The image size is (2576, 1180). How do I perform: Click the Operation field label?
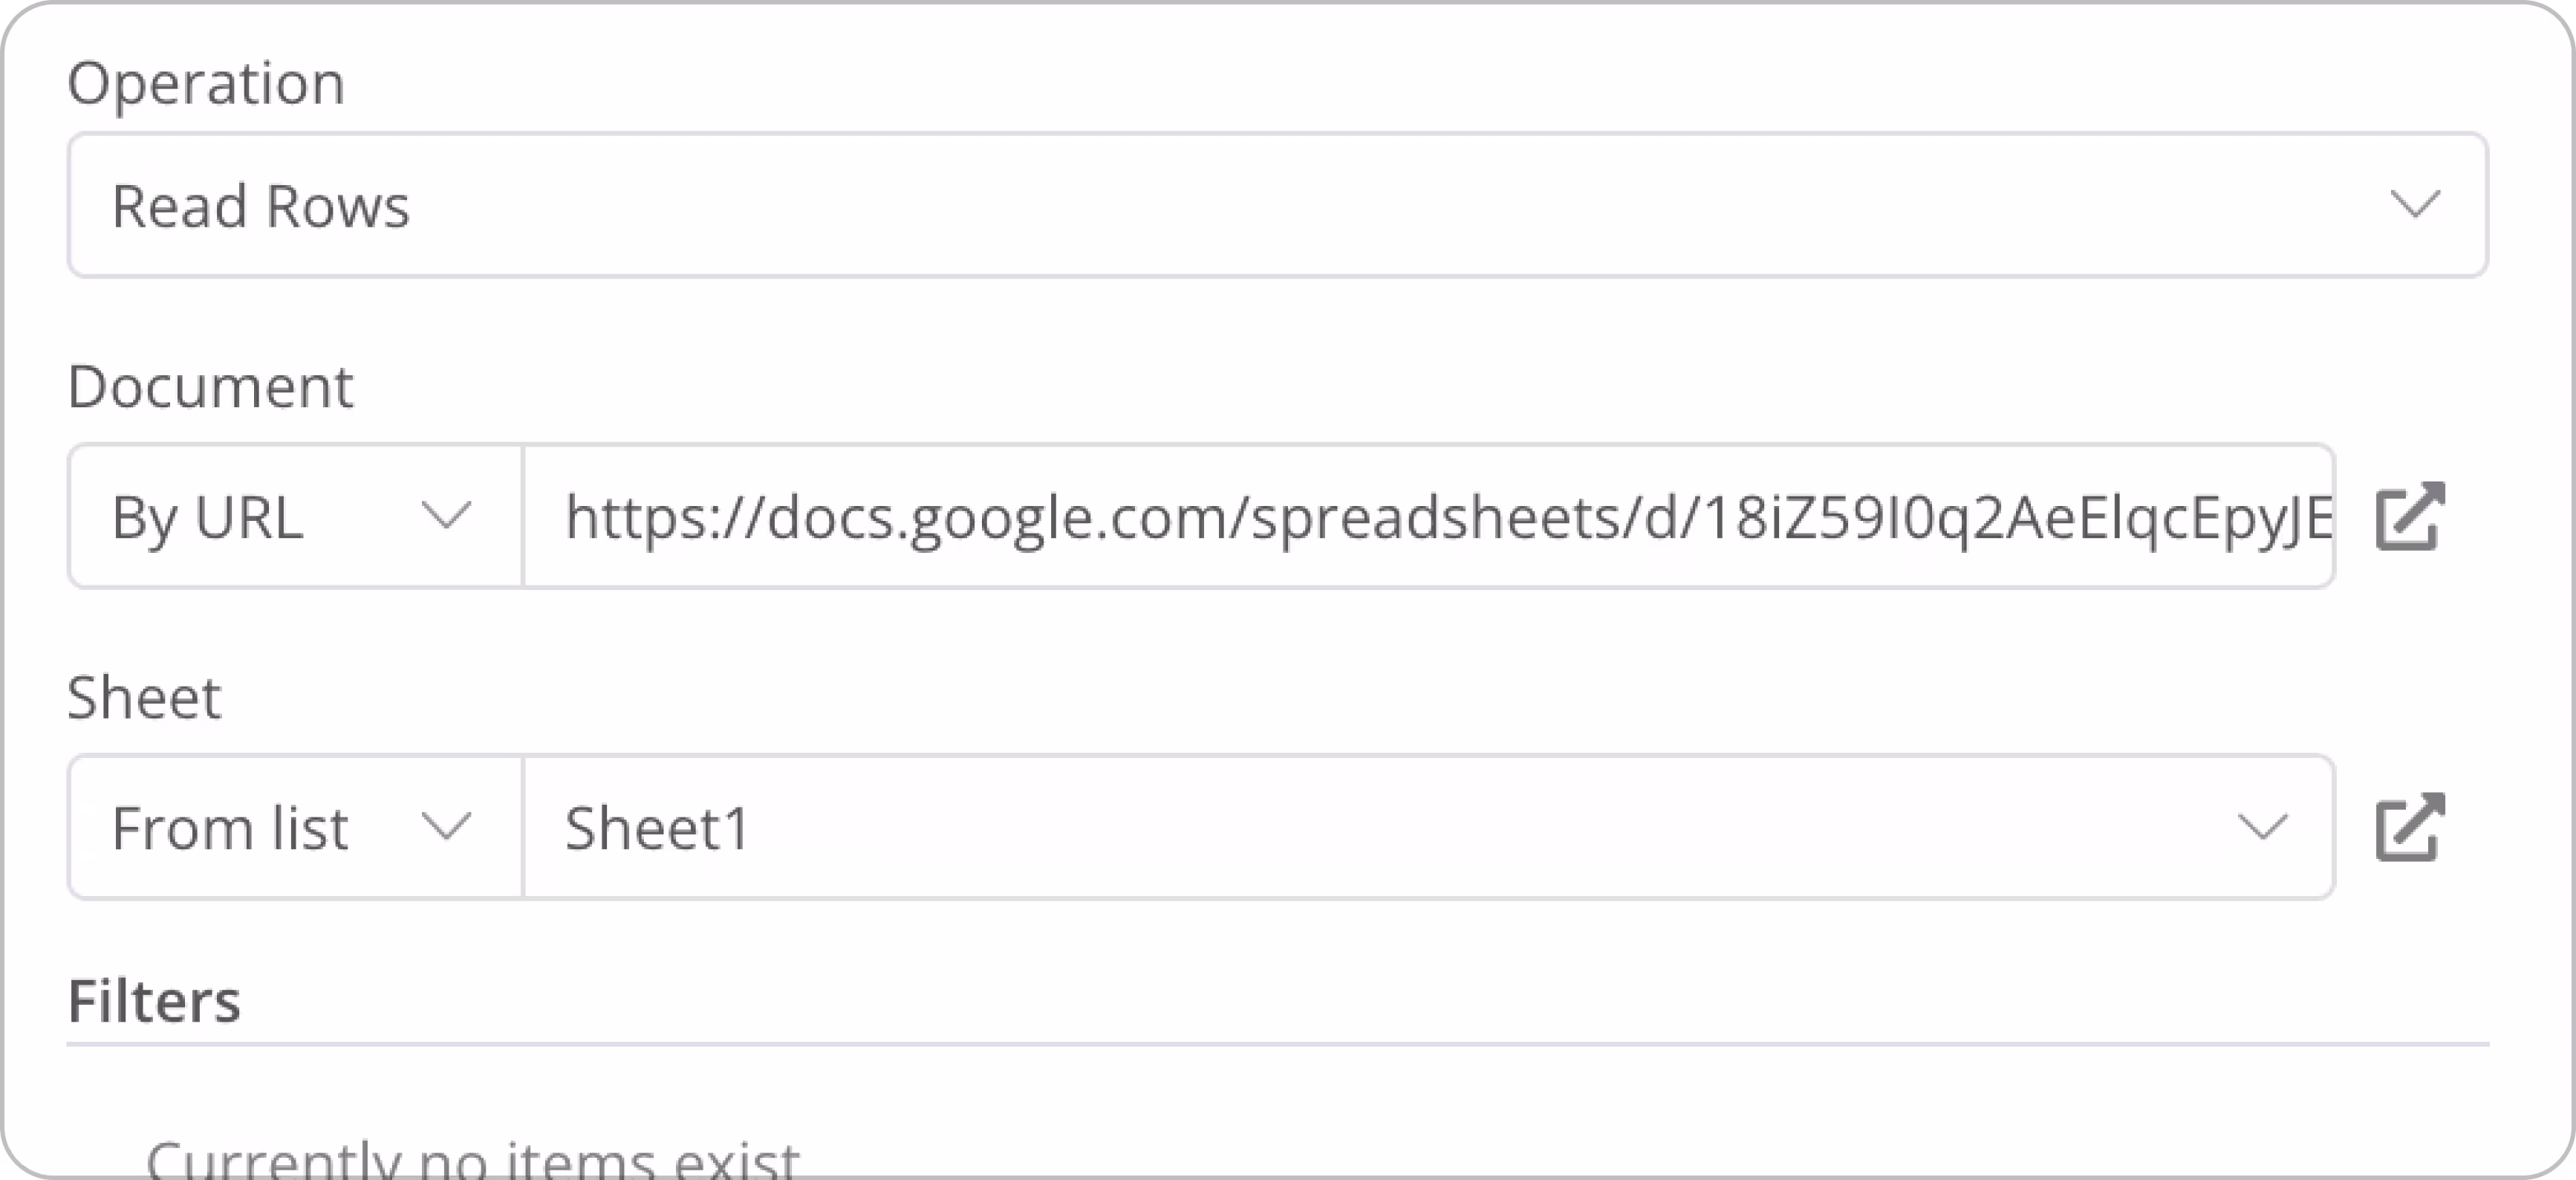[x=206, y=83]
